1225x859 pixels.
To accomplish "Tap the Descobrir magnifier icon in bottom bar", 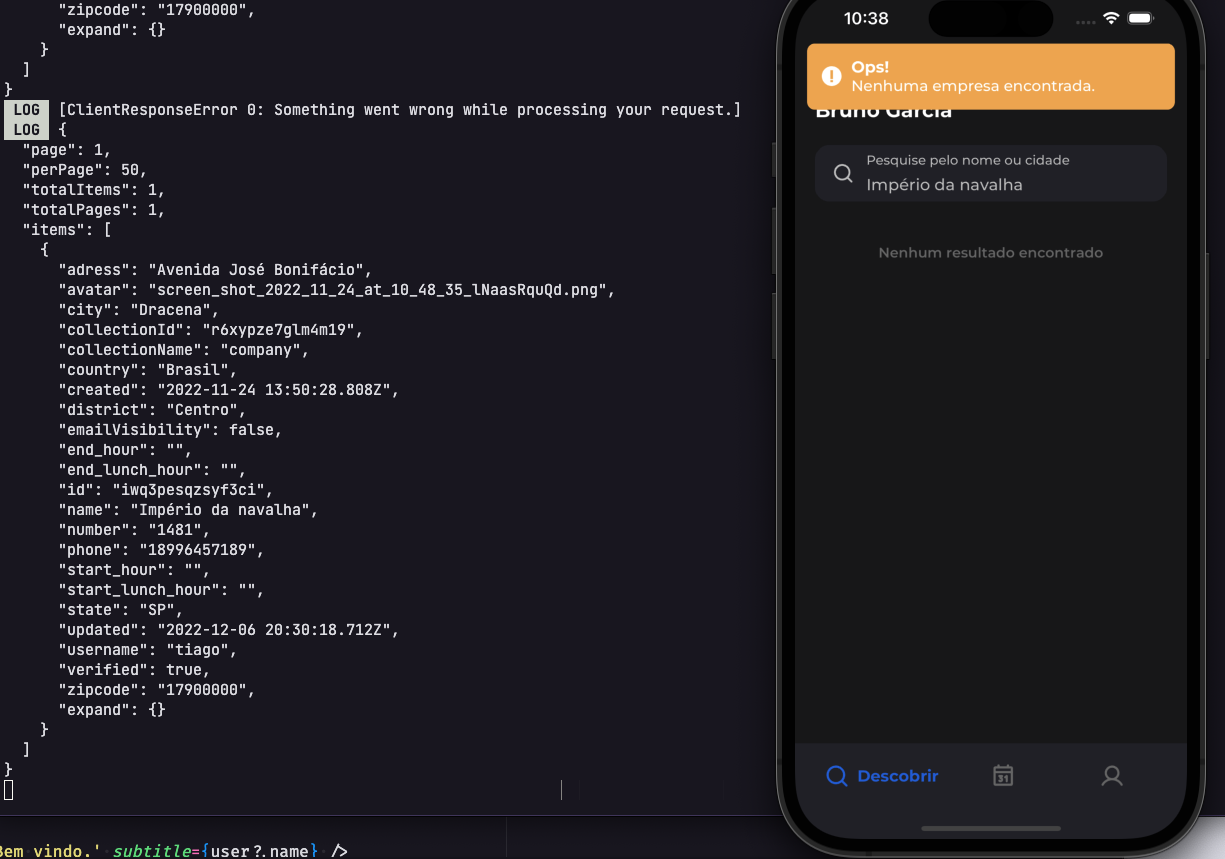I will coord(837,776).
